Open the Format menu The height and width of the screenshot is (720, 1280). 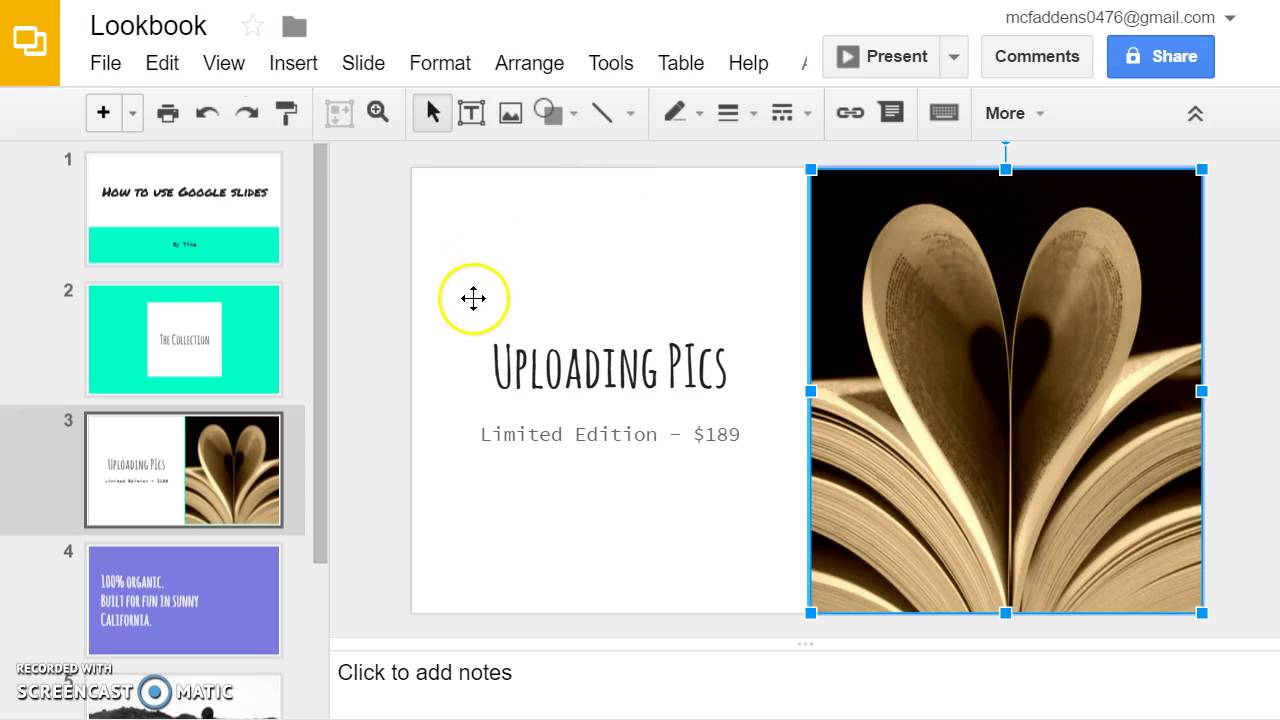pos(440,63)
